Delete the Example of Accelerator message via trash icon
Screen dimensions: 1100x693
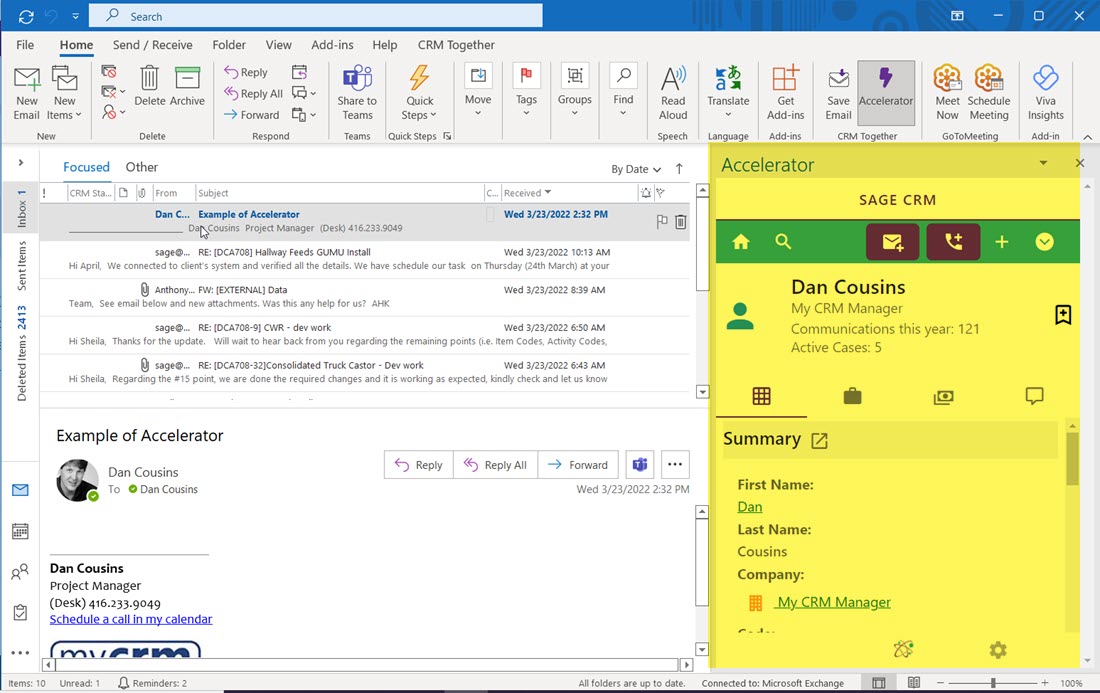680,222
